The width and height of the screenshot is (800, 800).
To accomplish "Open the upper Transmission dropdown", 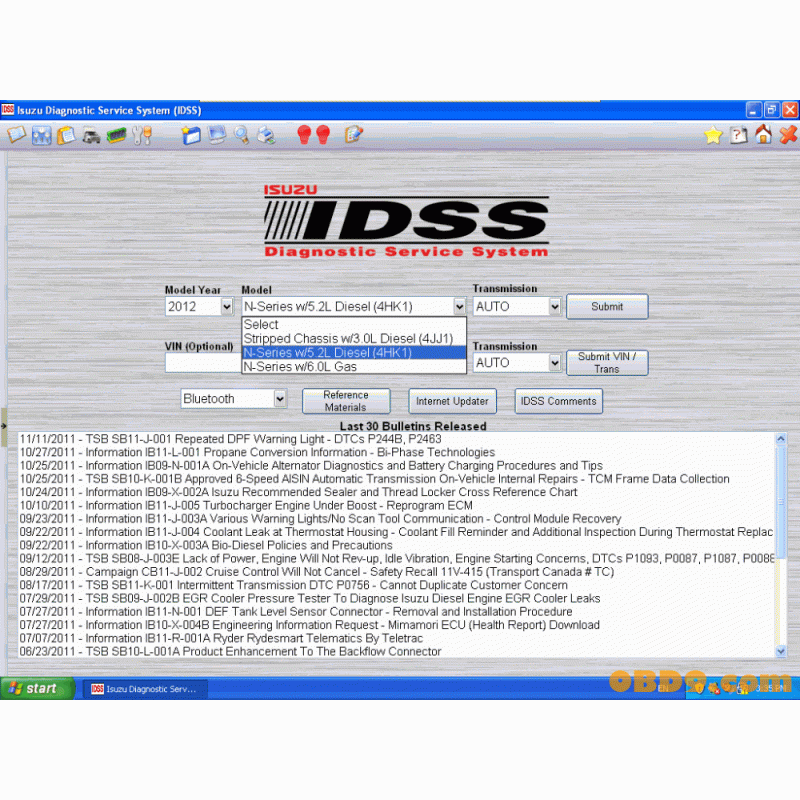I will [555, 307].
